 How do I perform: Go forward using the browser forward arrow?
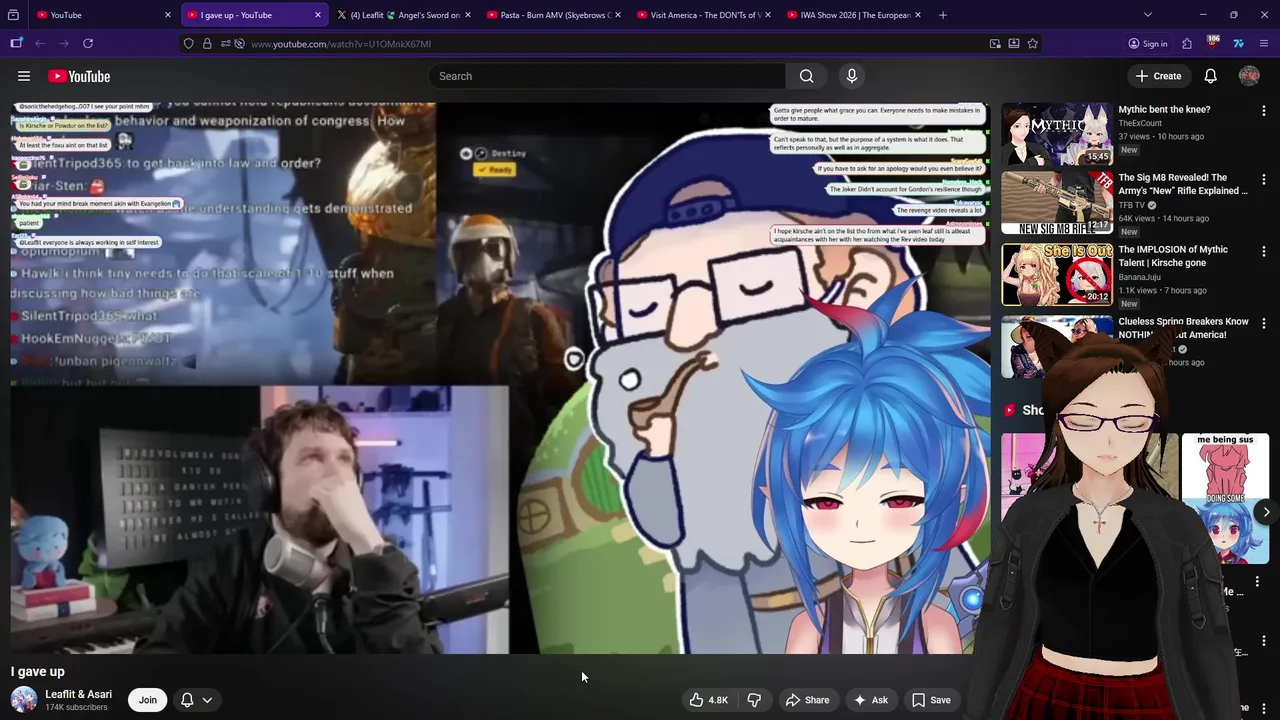64,43
